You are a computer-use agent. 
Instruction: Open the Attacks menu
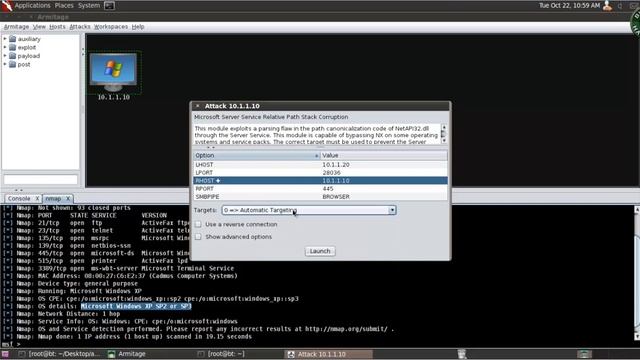pos(80,27)
